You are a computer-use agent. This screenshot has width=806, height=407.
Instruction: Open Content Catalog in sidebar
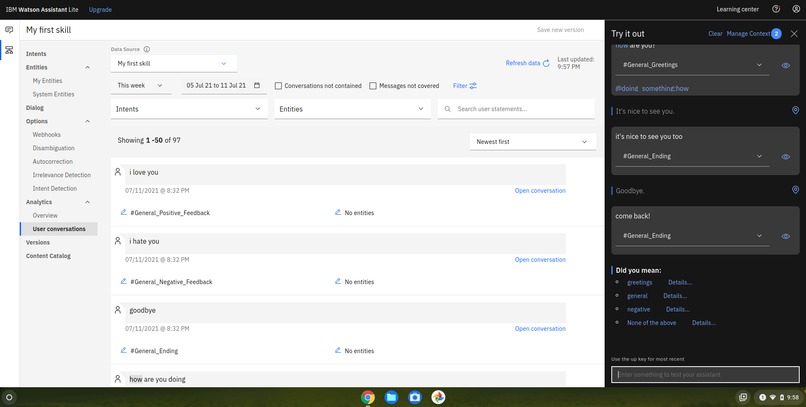tap(48, 256)
